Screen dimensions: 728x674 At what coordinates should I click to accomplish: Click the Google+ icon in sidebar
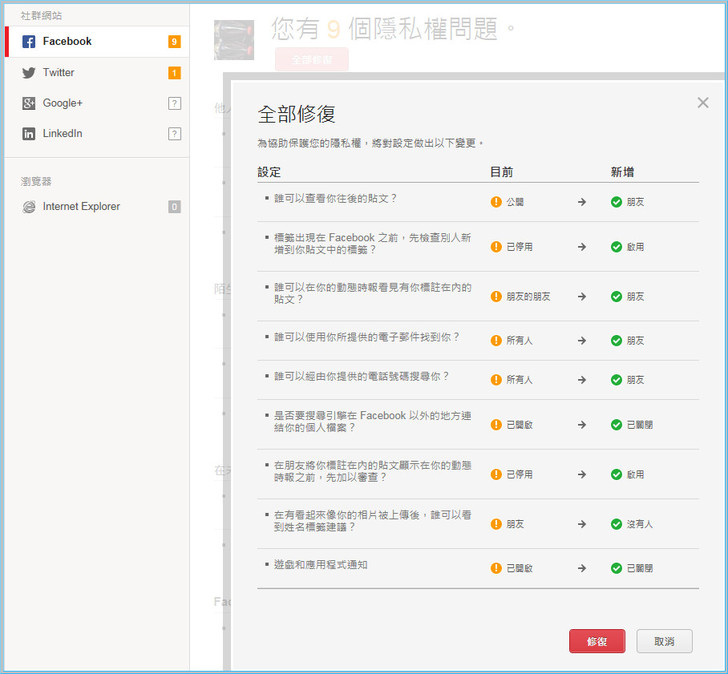[29, 103]
